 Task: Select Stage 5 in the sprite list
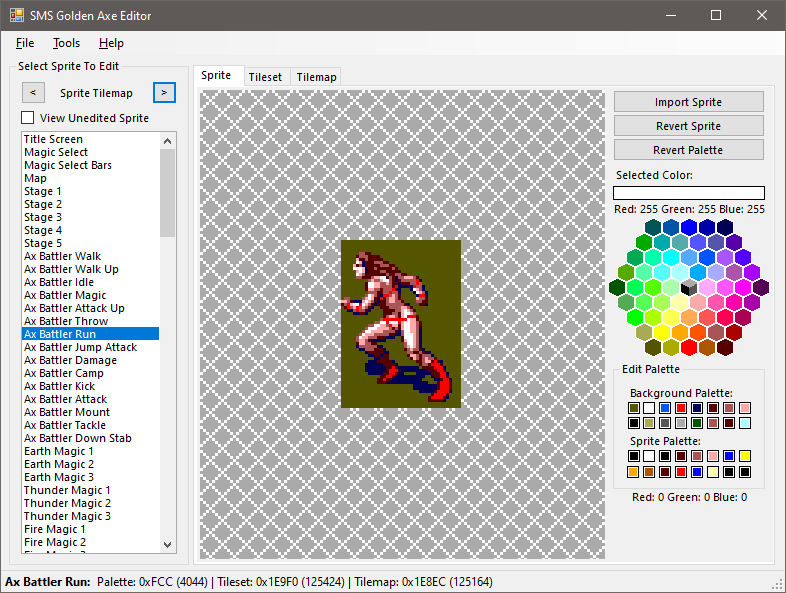pyautogui.click(x=91, y=243)
